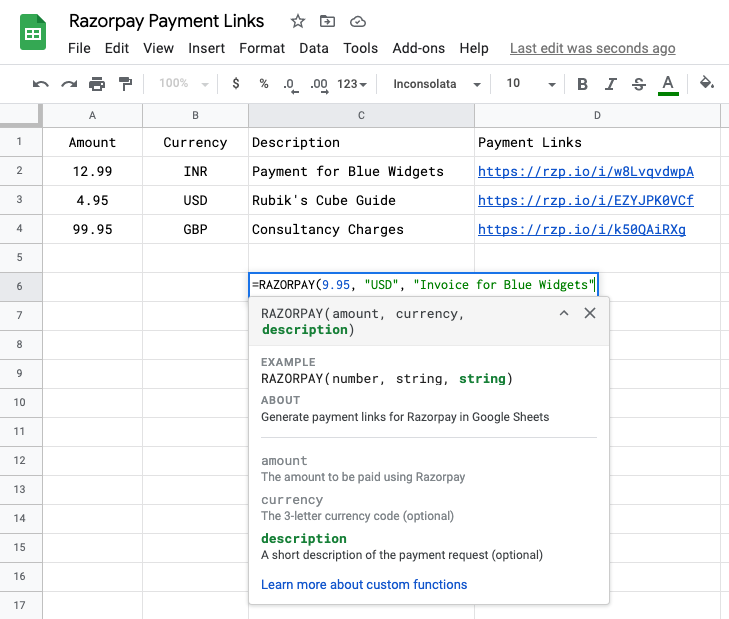Open the font size 10 dropdown
The width and height of the screenshot is (729, 619).
point(531,84)
